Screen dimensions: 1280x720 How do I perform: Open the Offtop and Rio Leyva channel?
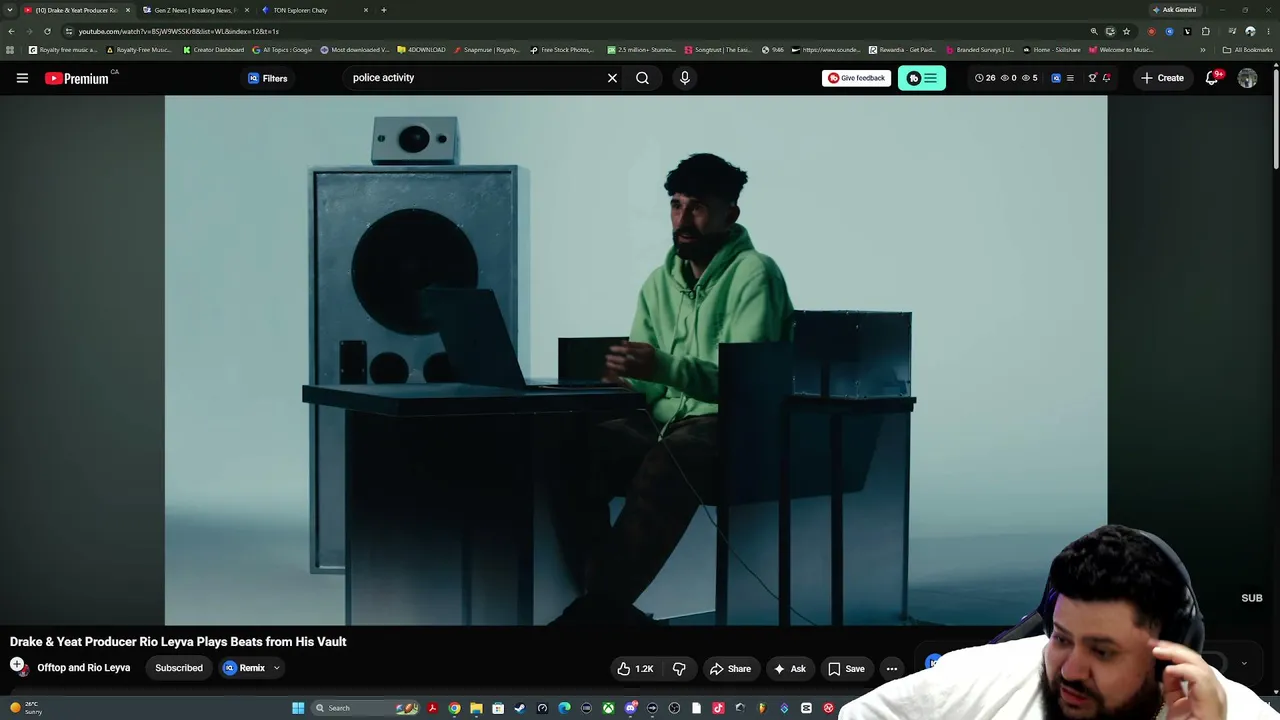coord(83,668)
